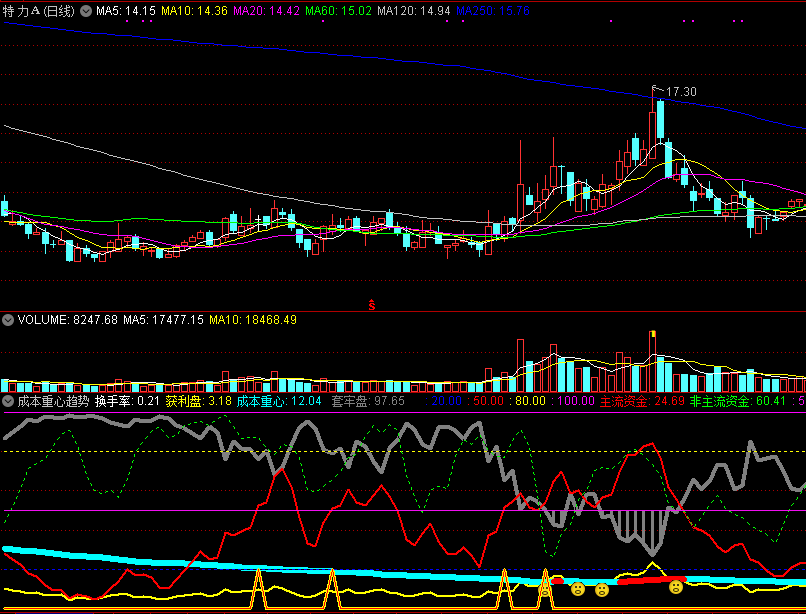Screen dimensions: 806x614
Task: Click the left smiley of the adjacent smiley pair
Action: tap(578, 589)
